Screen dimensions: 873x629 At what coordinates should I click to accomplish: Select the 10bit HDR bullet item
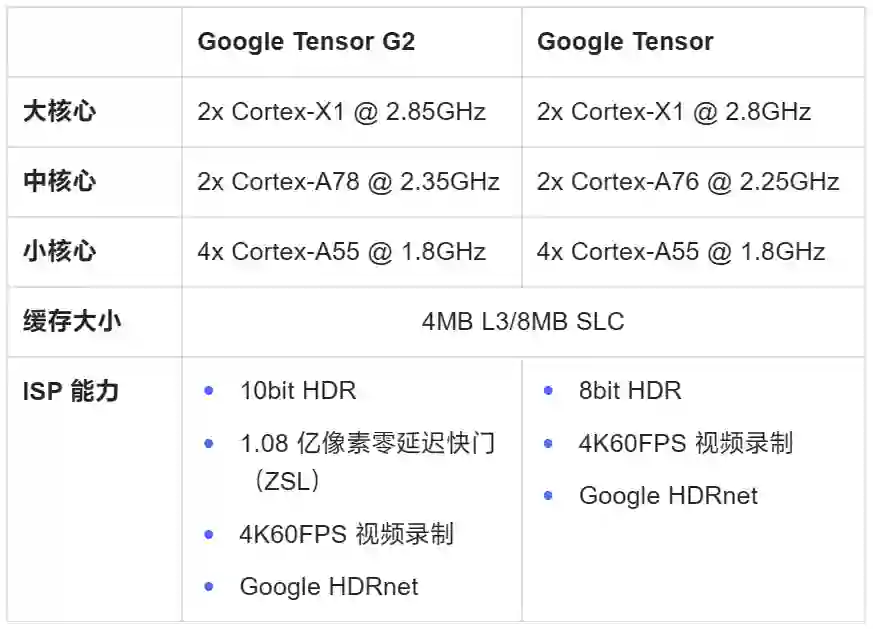coord(298,390)
